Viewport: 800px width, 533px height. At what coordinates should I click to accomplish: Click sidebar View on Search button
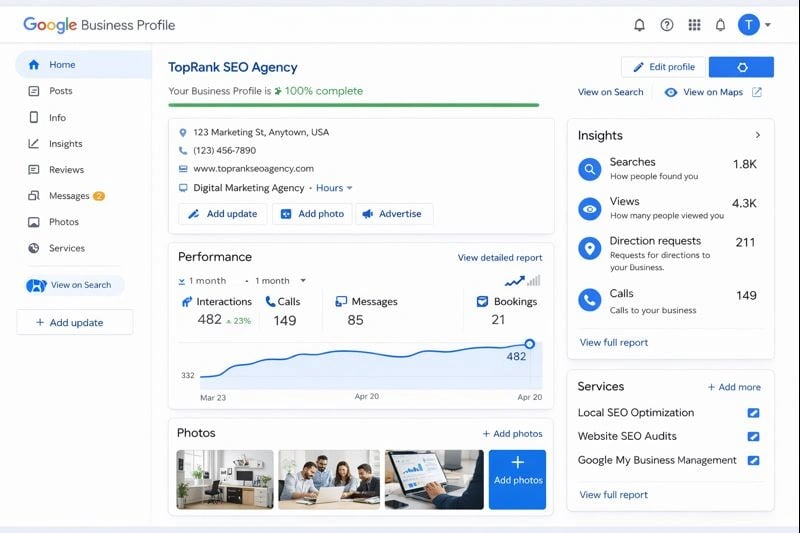click(x=74, y=285)
